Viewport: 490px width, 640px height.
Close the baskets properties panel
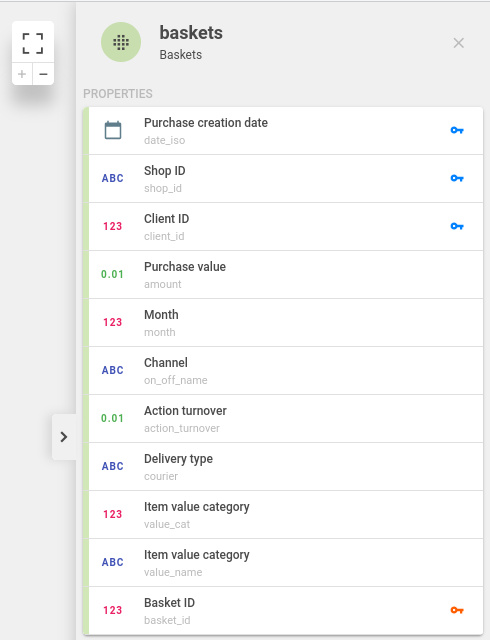[x=459, y=43]
